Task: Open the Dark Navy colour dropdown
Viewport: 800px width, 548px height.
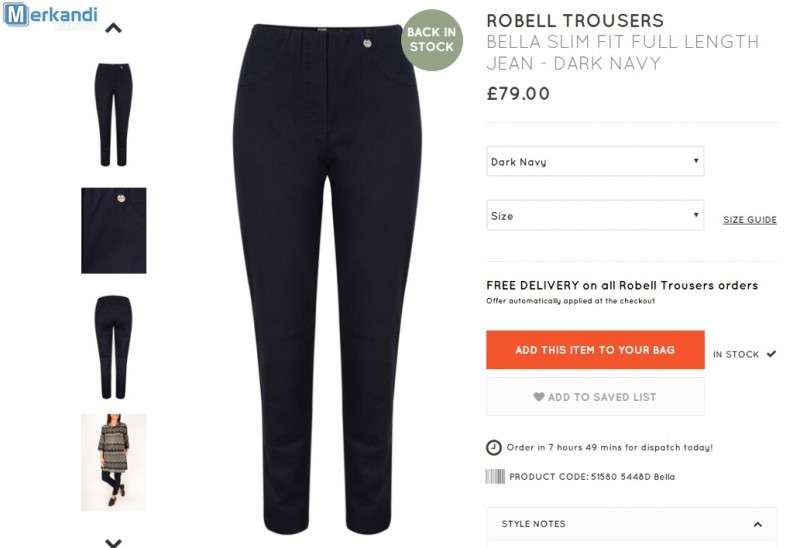Action: [595, 161]
